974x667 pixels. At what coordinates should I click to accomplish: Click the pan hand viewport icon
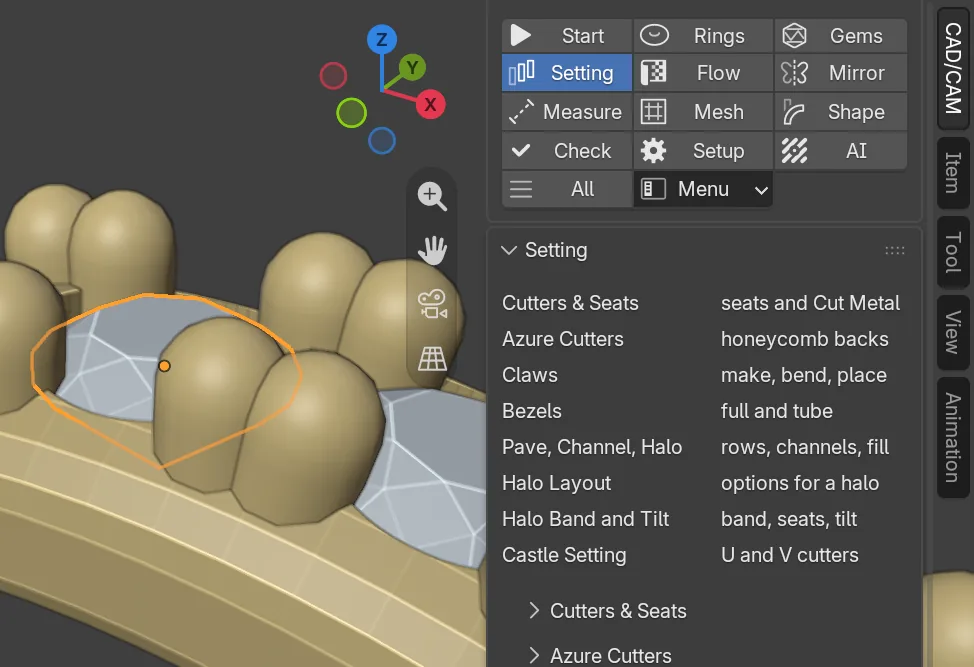click(x=432, y=250)
